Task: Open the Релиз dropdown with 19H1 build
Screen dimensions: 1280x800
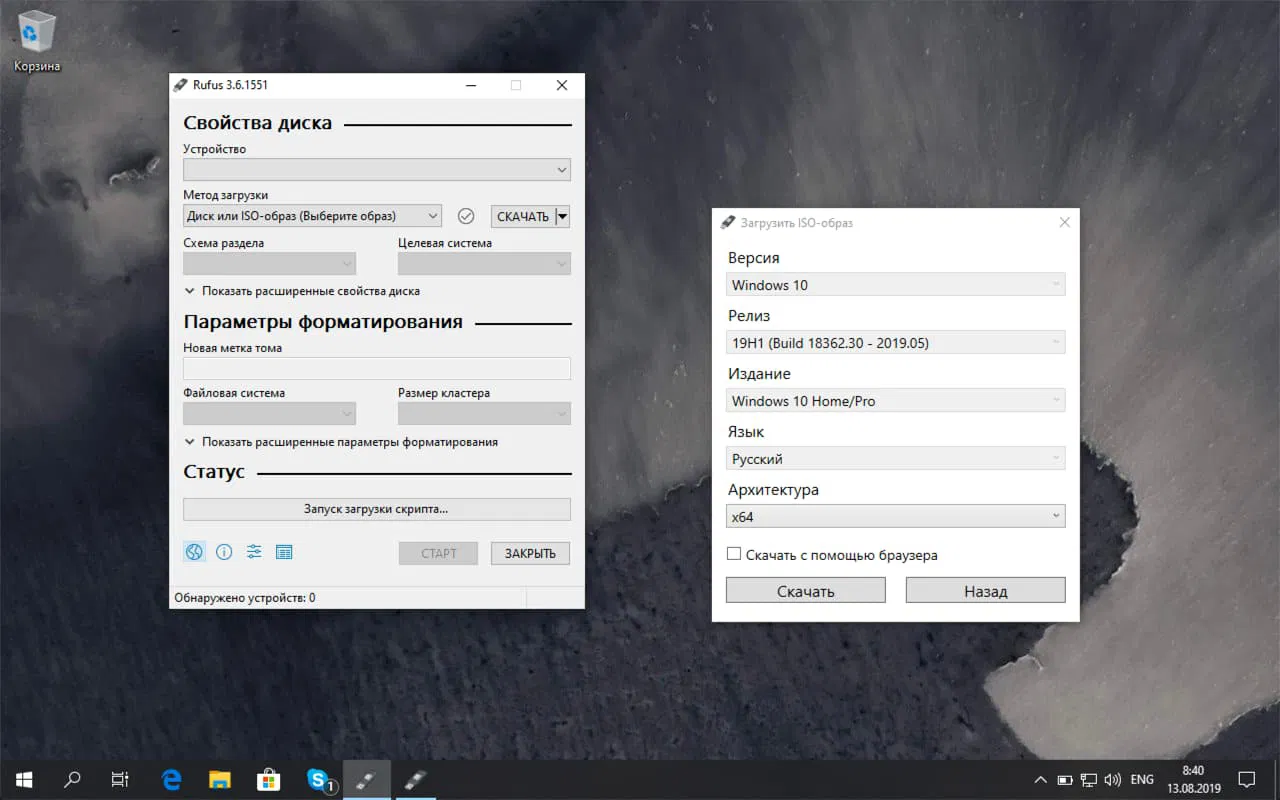Action: point(895,342)
